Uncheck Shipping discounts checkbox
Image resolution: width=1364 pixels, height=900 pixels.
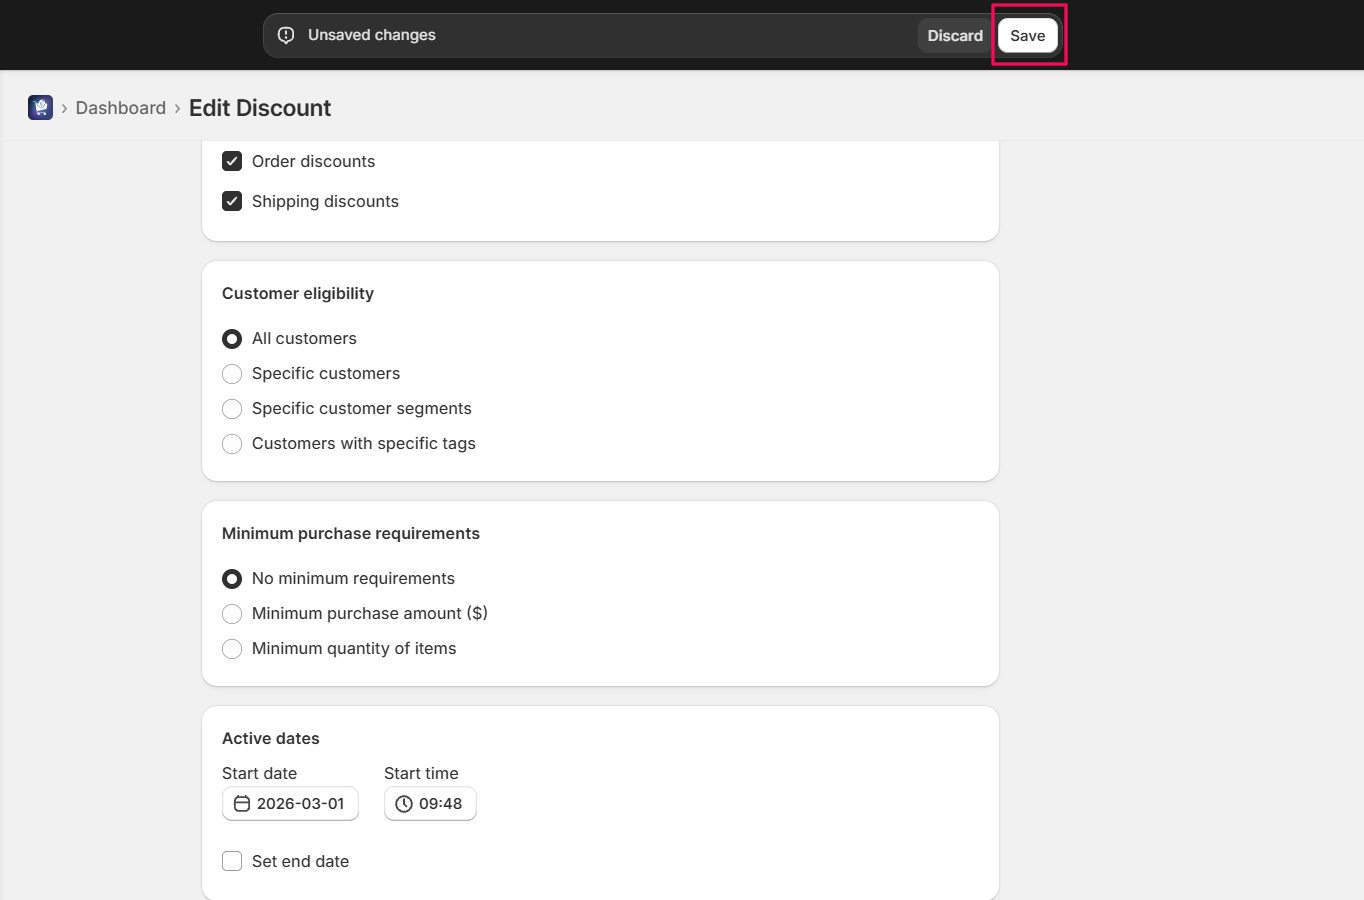232,201
